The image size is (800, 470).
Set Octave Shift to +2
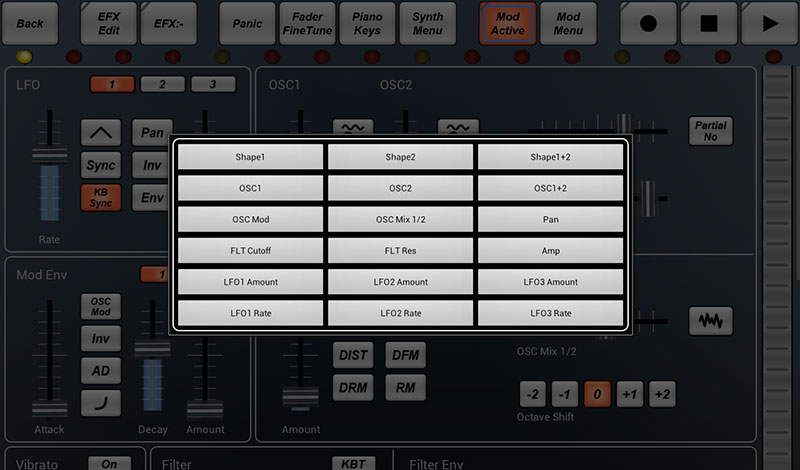click(662, 394)
